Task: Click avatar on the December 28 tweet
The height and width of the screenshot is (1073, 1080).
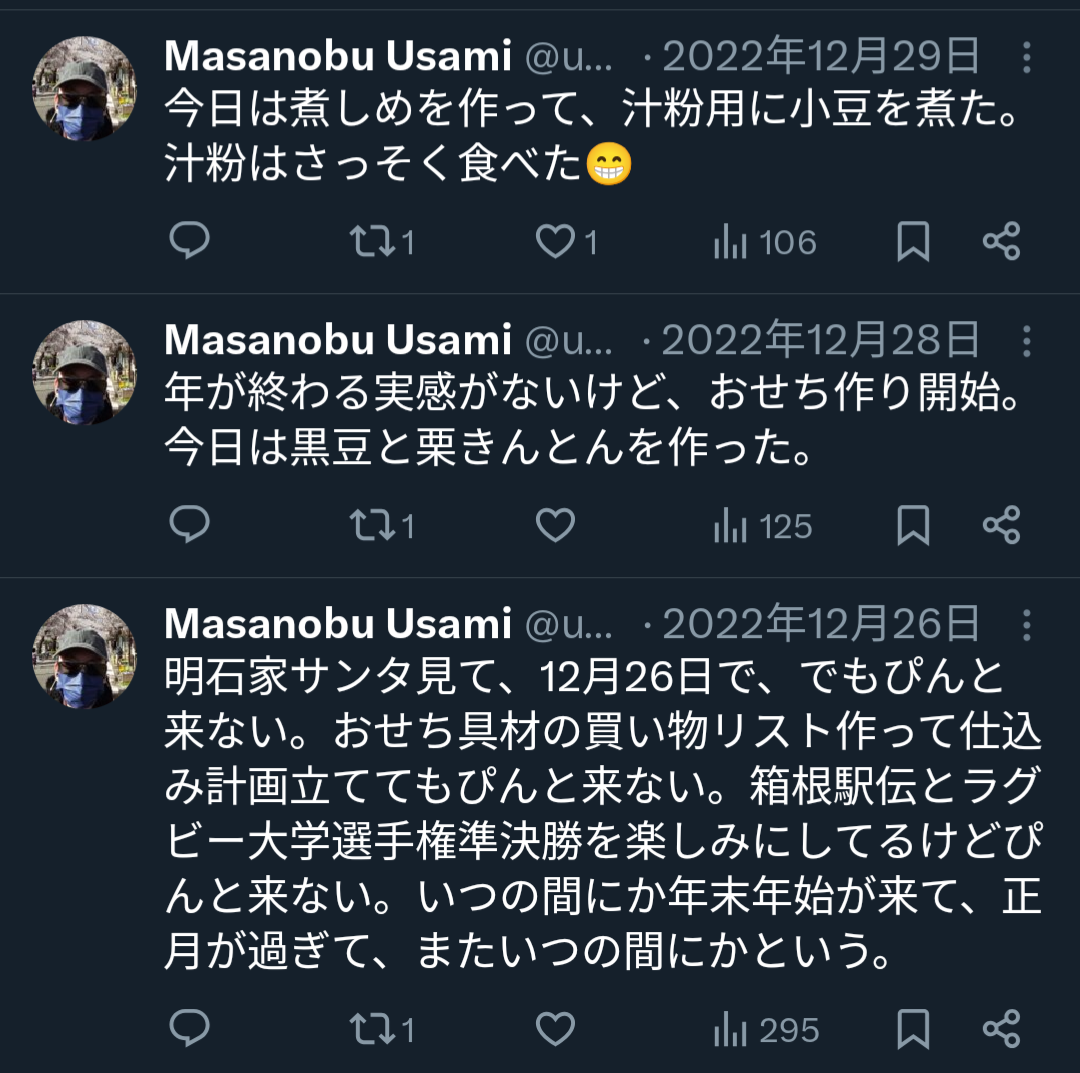Action: 85,372
